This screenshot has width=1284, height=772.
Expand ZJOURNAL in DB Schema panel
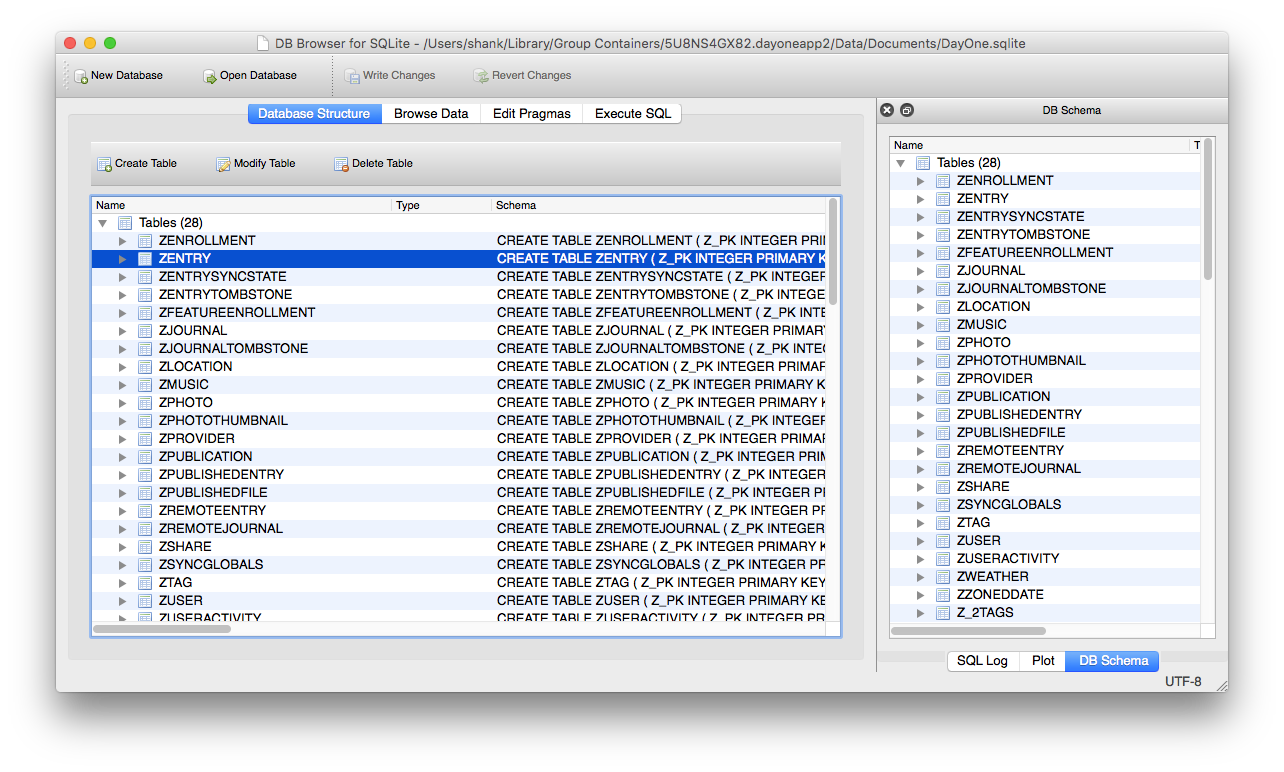(921, 271)
